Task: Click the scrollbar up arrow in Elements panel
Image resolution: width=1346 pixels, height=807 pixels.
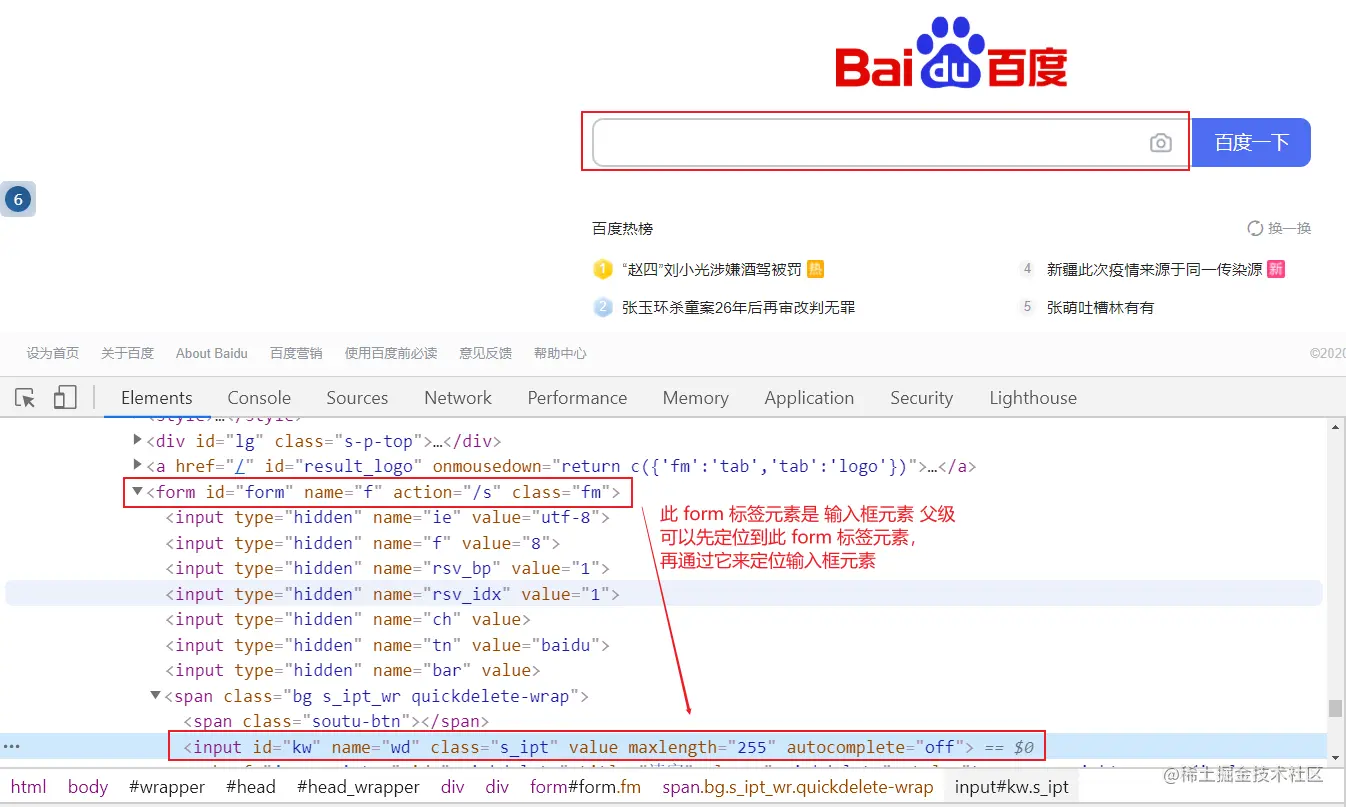Action: tap(1335, 427)
